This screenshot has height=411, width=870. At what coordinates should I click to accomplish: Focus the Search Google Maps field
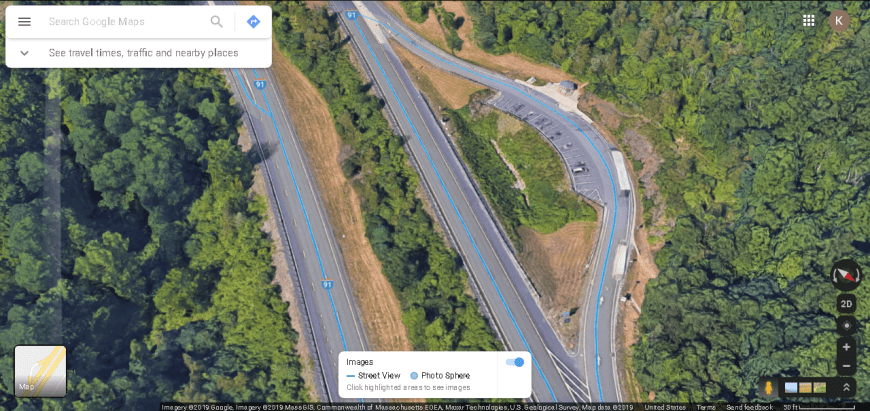125,22
